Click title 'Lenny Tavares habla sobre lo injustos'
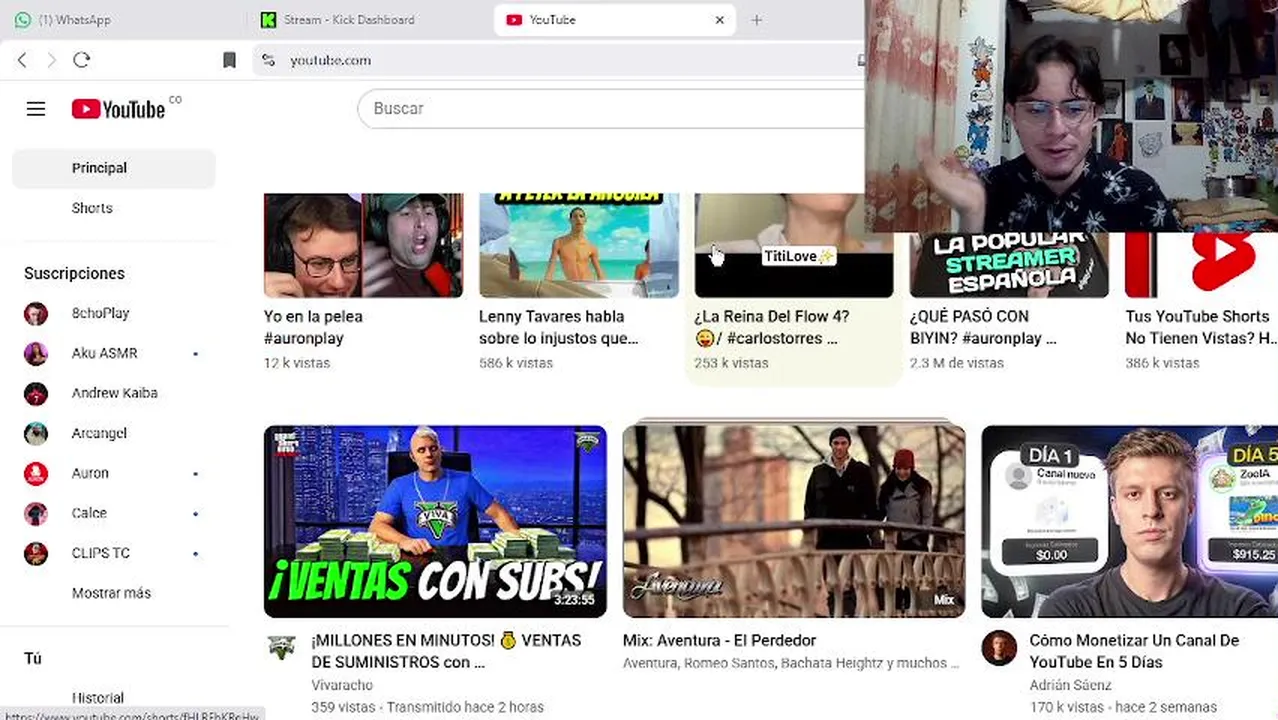 pyautogui.click(x=558, y=327)
